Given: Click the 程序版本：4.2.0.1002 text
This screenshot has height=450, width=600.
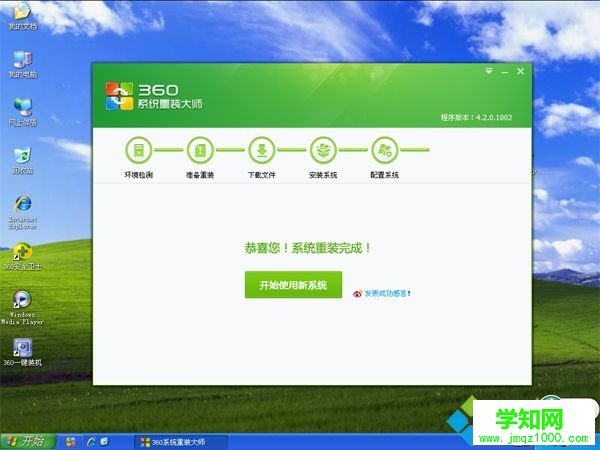Looking at the screenshot, I should click(476, 117).
